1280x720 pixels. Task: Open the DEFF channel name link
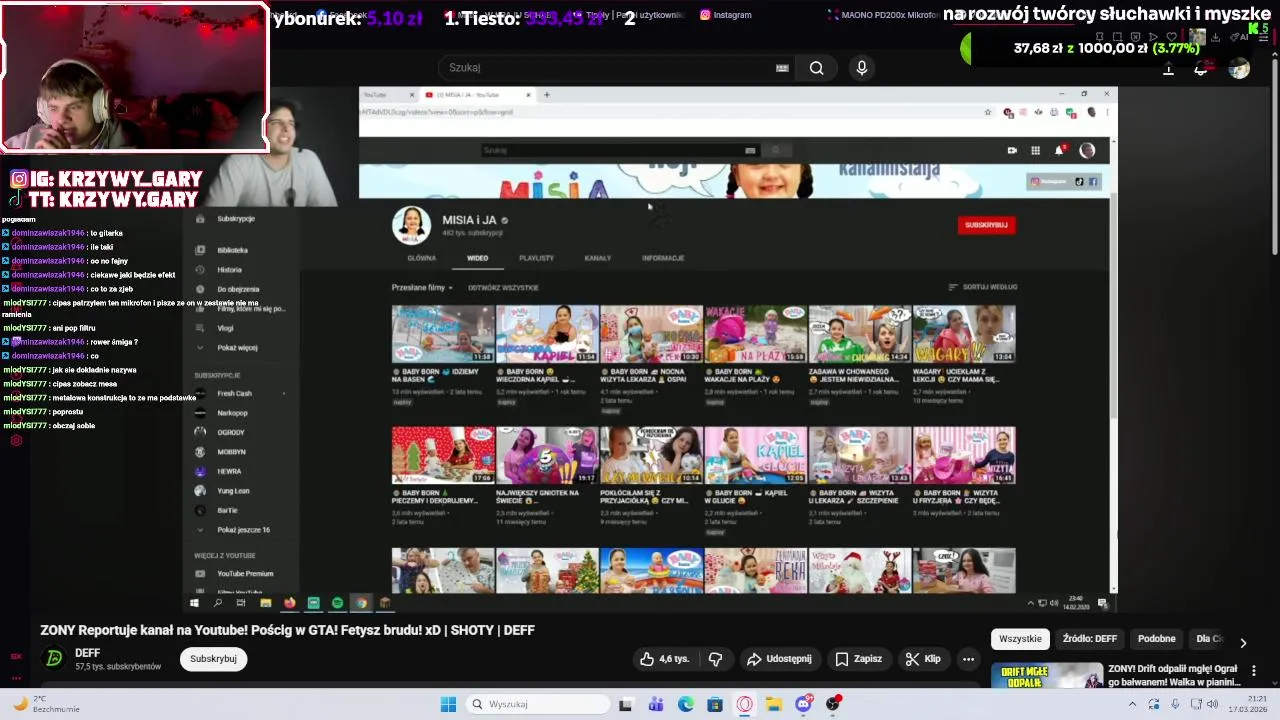(x=87, y=653)
